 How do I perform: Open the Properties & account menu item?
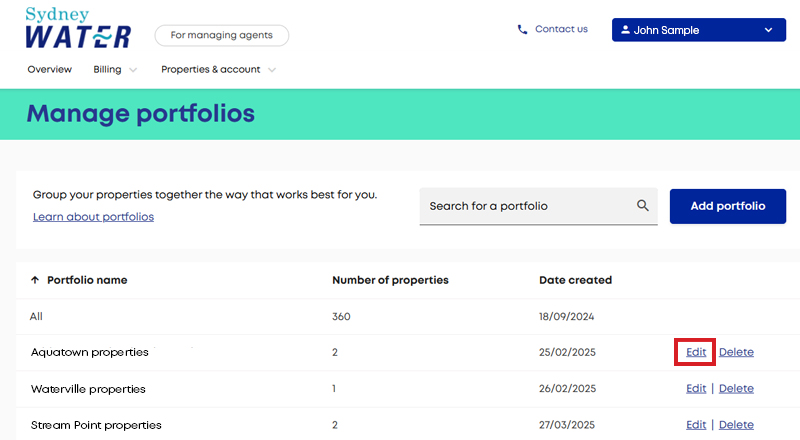coord(211,69)
